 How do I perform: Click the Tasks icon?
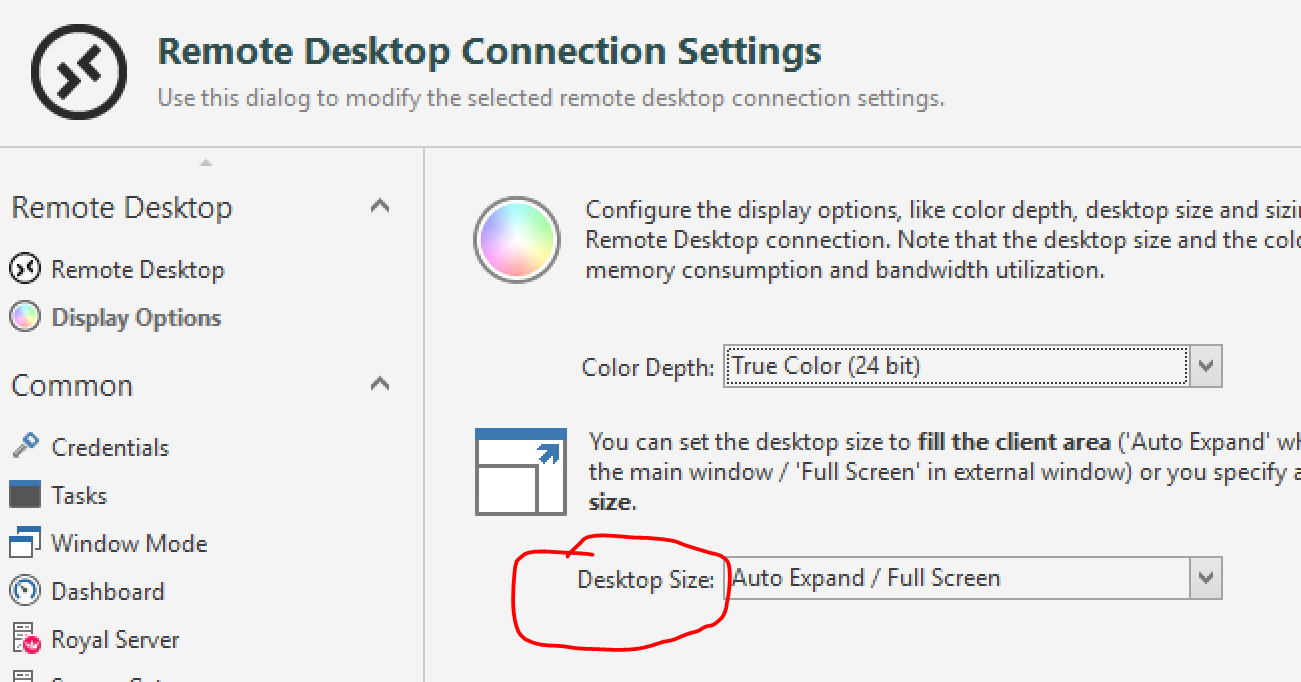coord(25,495)
